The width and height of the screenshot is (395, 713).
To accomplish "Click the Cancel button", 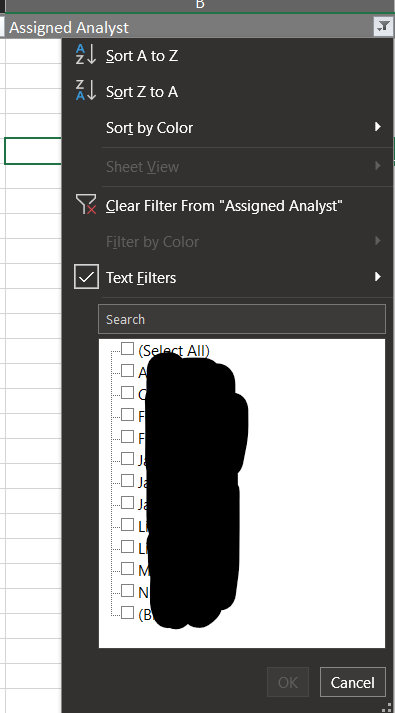I will pyautogui.click(x=353, y=682).
